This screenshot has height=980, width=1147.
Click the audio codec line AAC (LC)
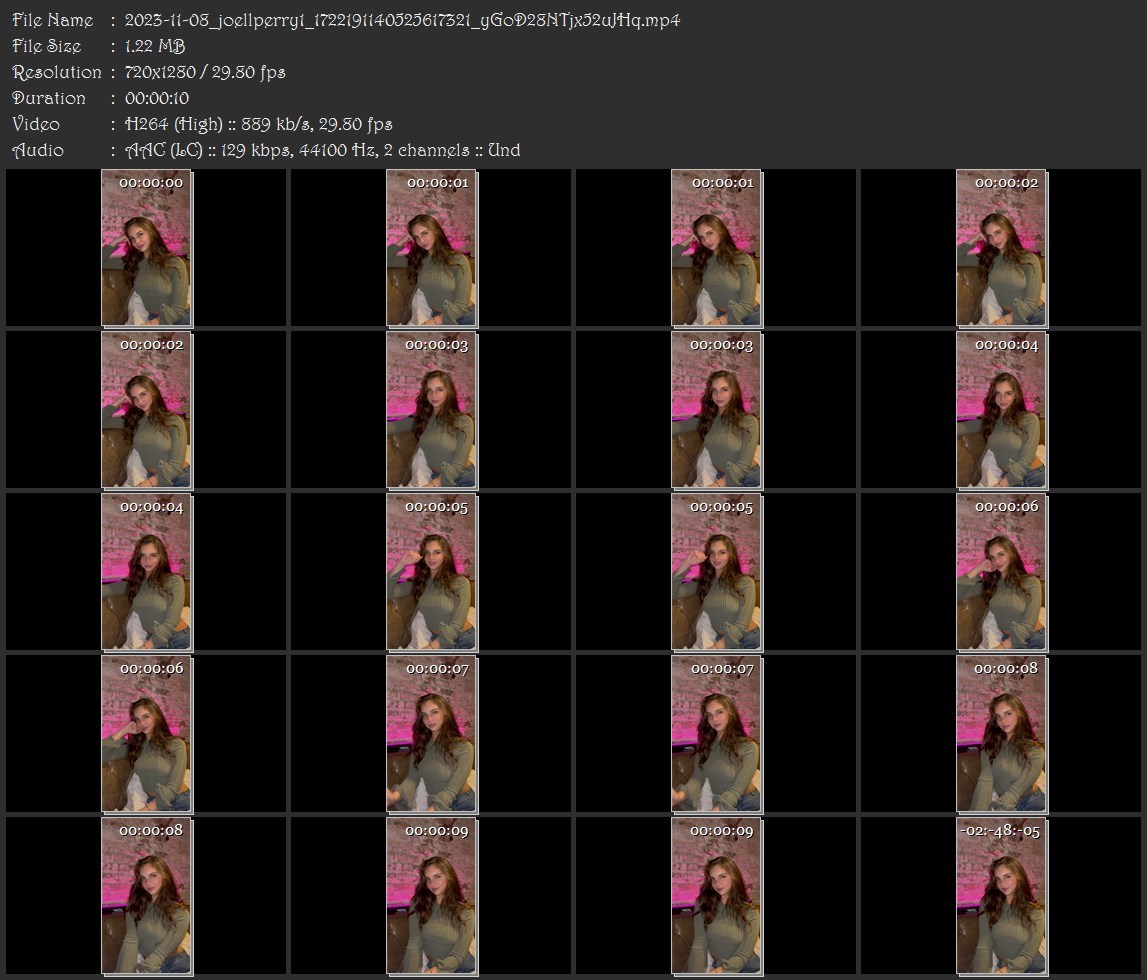click(323, 150)
